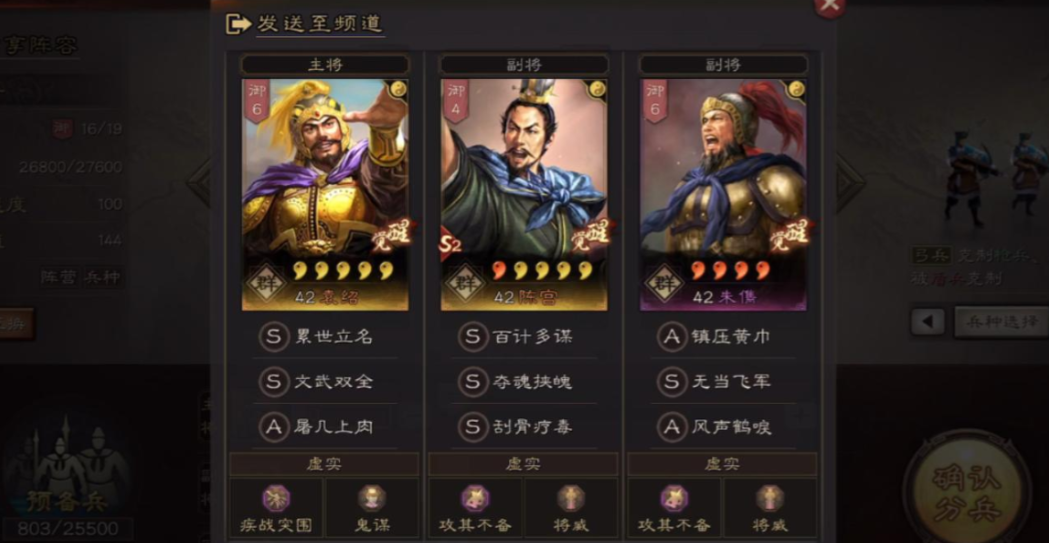
Task: Tap the 将威 icon under 陈宫
Action: pos(571,498)
